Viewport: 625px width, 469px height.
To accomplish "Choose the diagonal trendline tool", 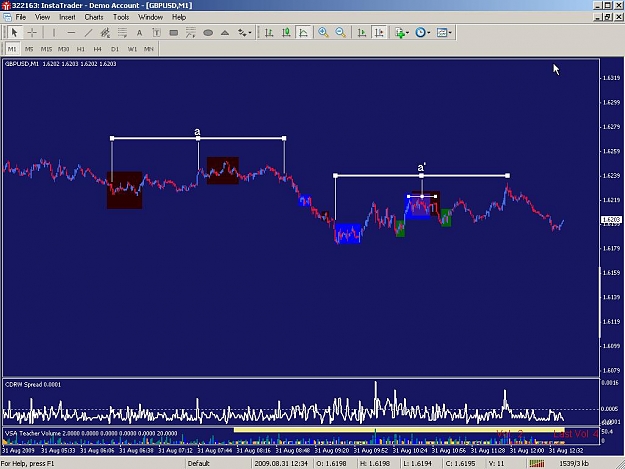I will 88,33.
